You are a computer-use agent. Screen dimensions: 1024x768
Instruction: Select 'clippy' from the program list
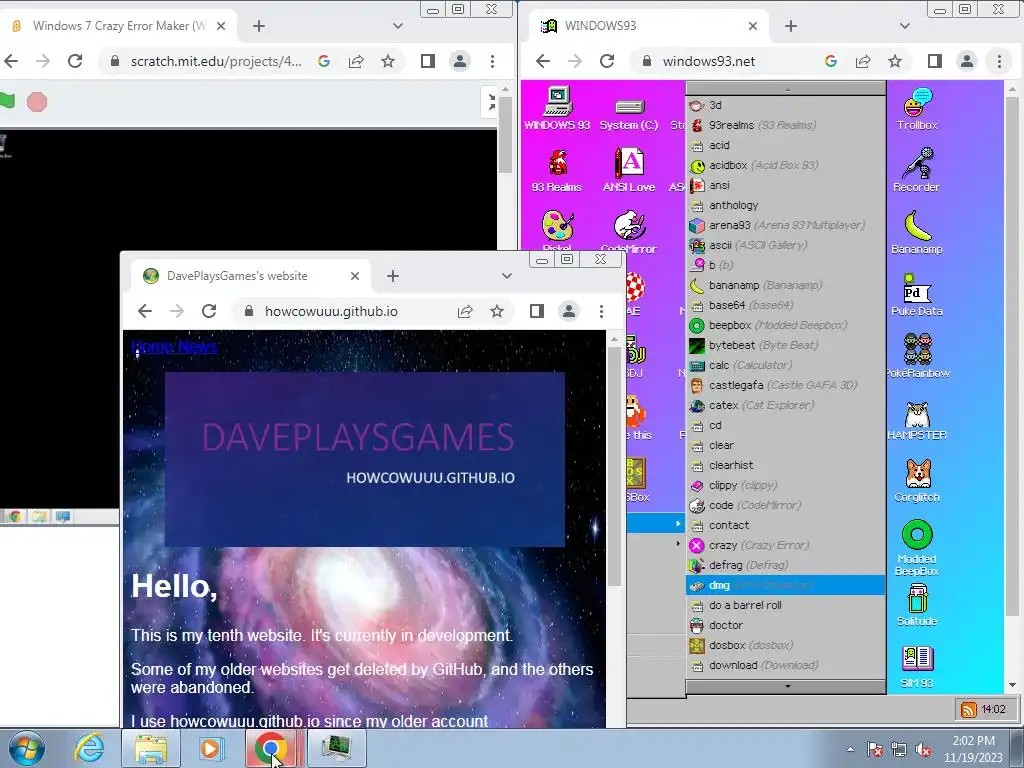(x=786, y=485)
